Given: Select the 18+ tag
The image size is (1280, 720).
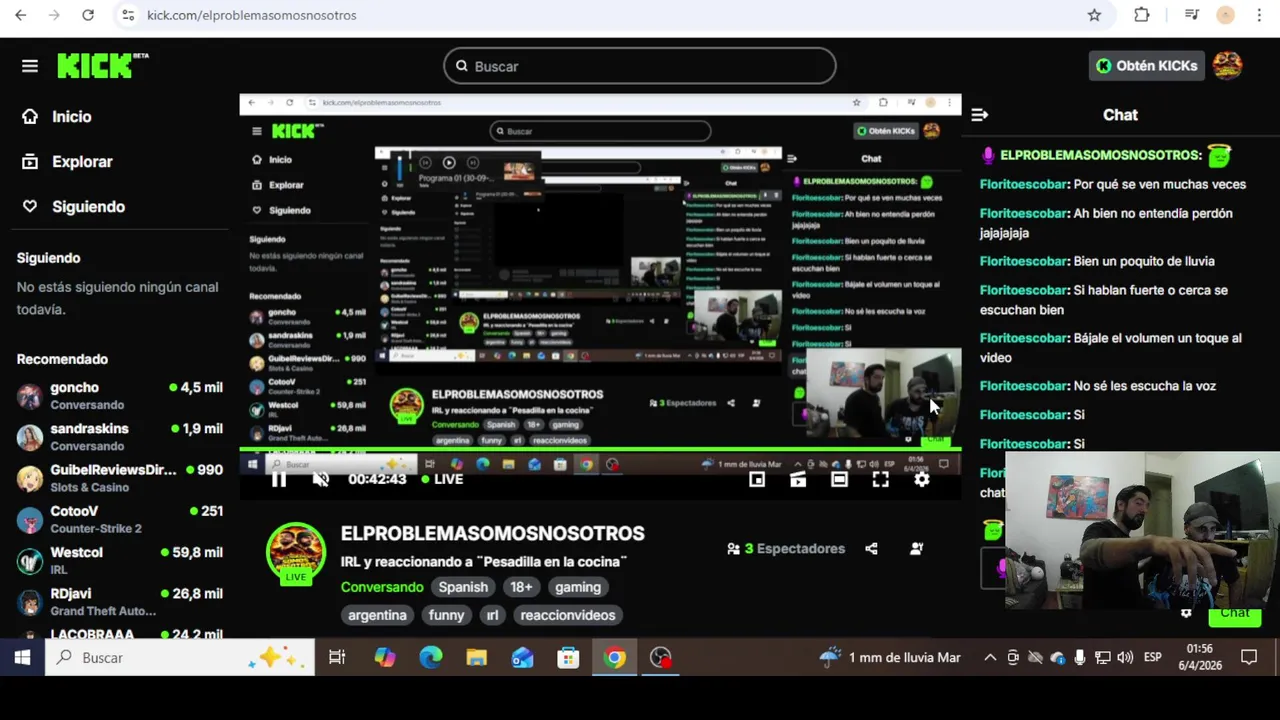Looking at the screenshot, I should [521, 587].
